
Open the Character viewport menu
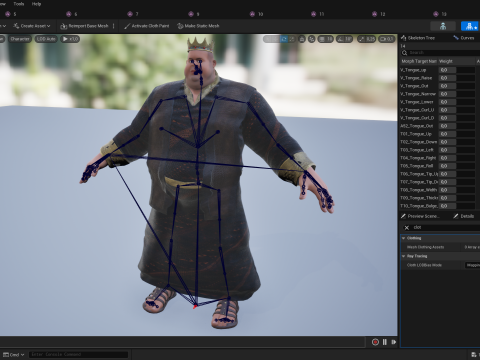click(19, 39)
